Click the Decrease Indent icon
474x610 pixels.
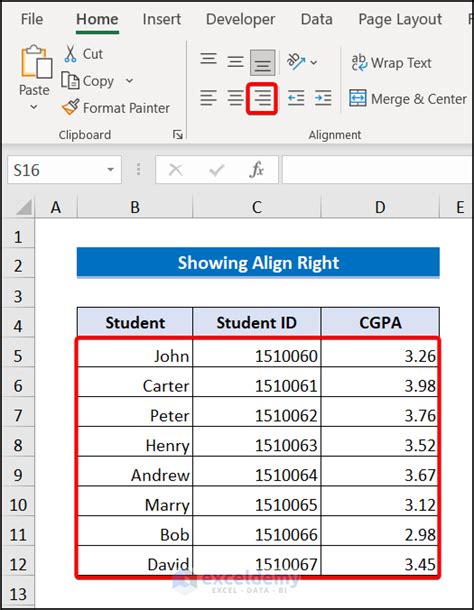[296, 98]
